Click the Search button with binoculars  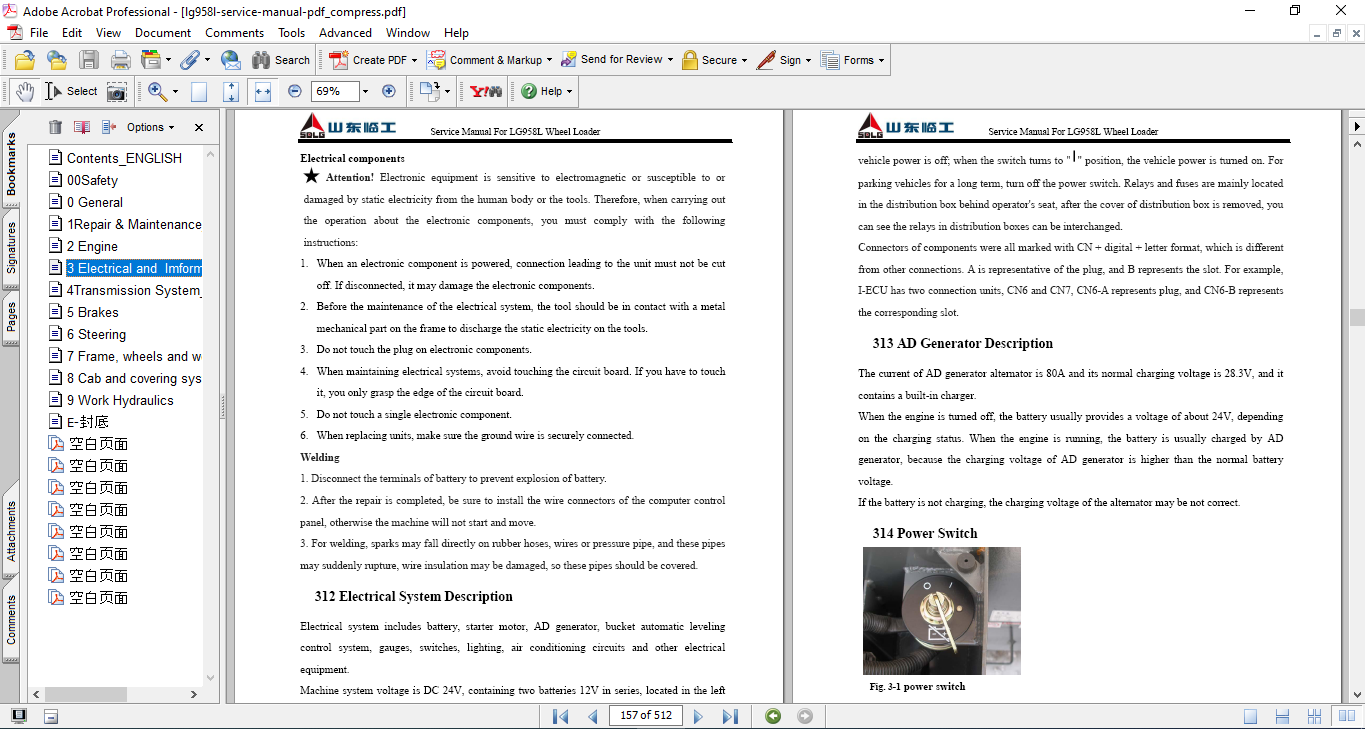pyautogui.click(x=281, y=60)
